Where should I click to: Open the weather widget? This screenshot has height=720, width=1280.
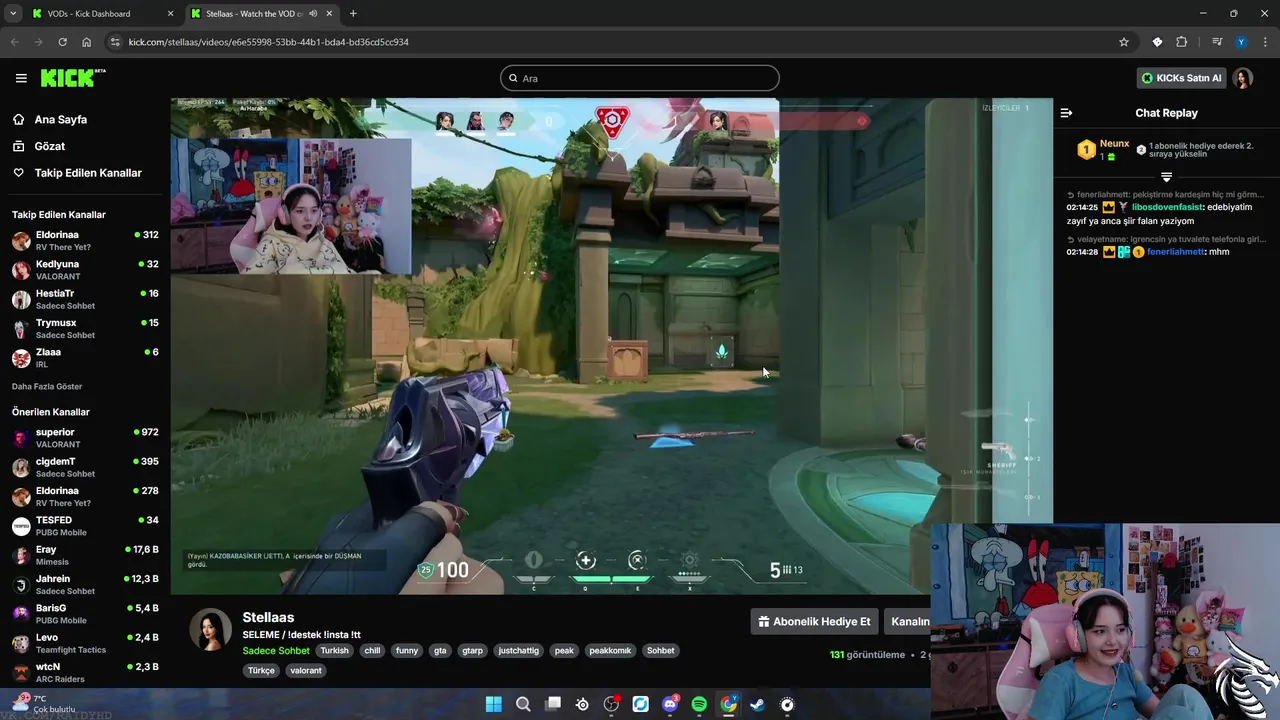(45, 703)
